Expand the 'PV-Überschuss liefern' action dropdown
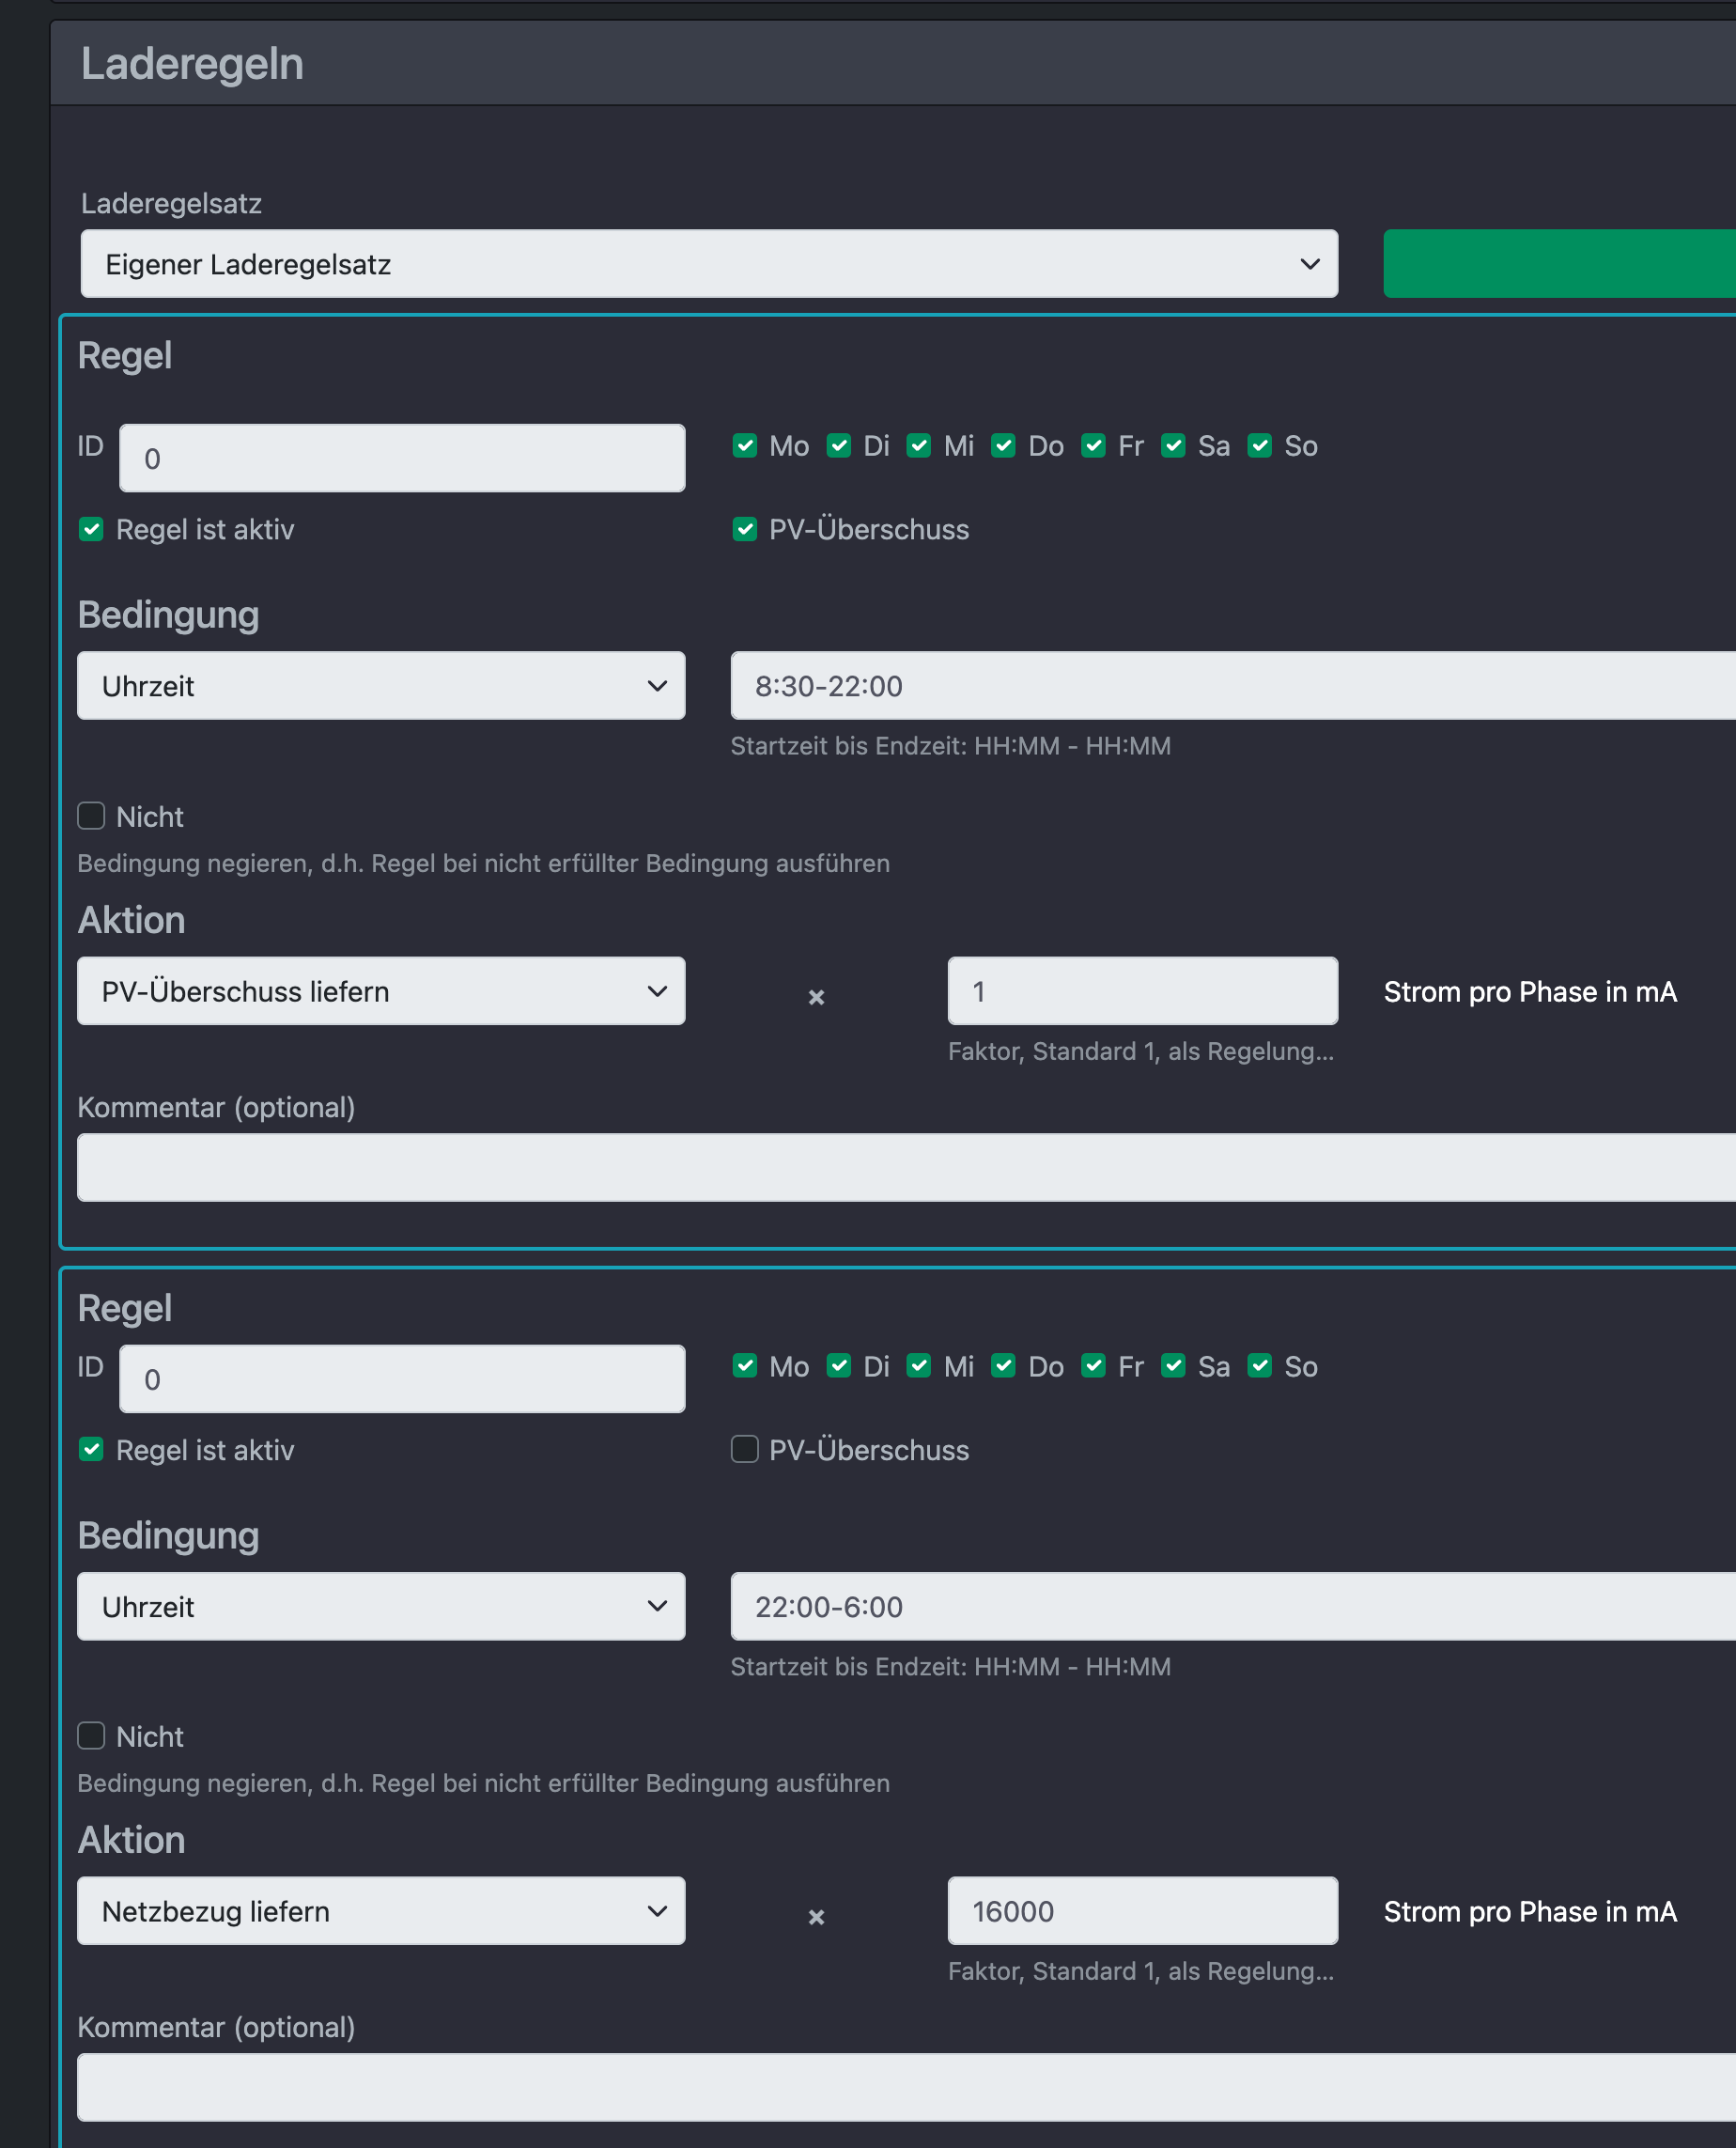This screenshot has height=2148, width=1736. pyautogui.click(x=381, y=991)
